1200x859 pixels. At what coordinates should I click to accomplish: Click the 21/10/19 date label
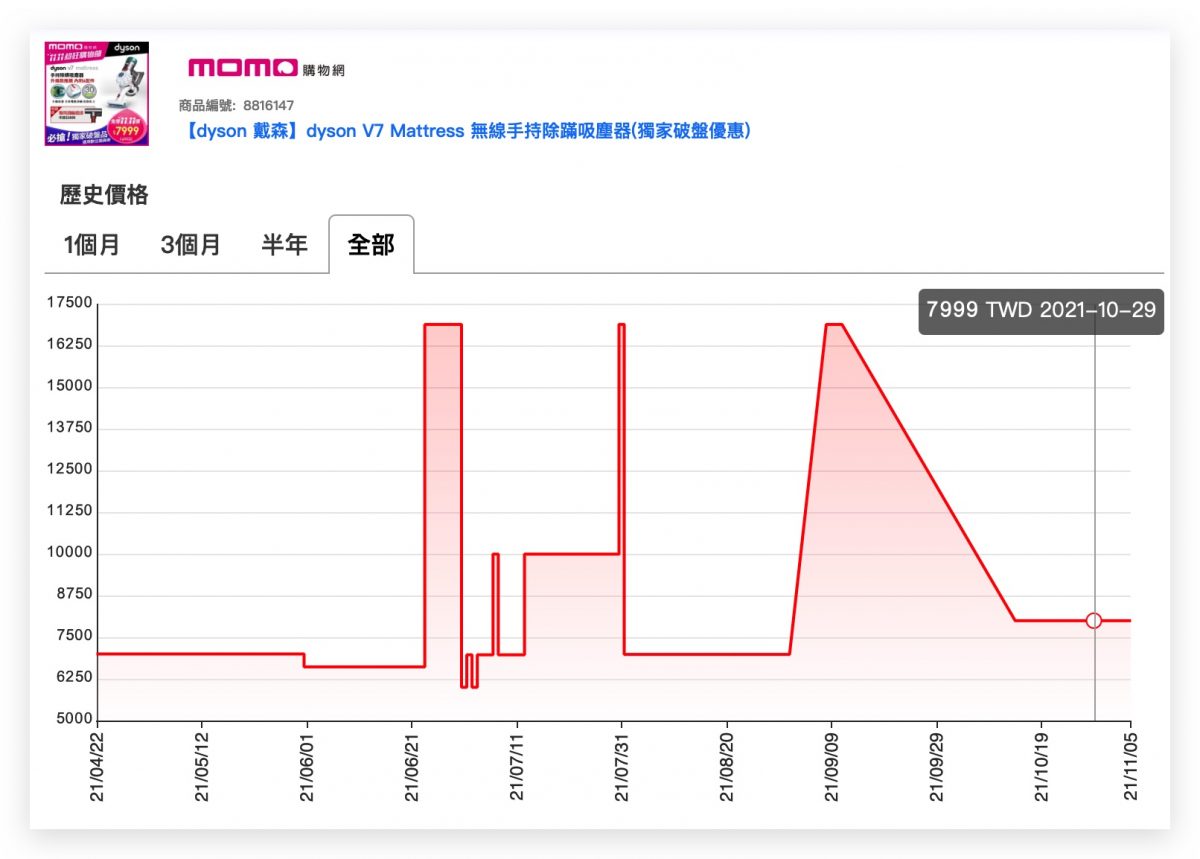point(1042,766)
